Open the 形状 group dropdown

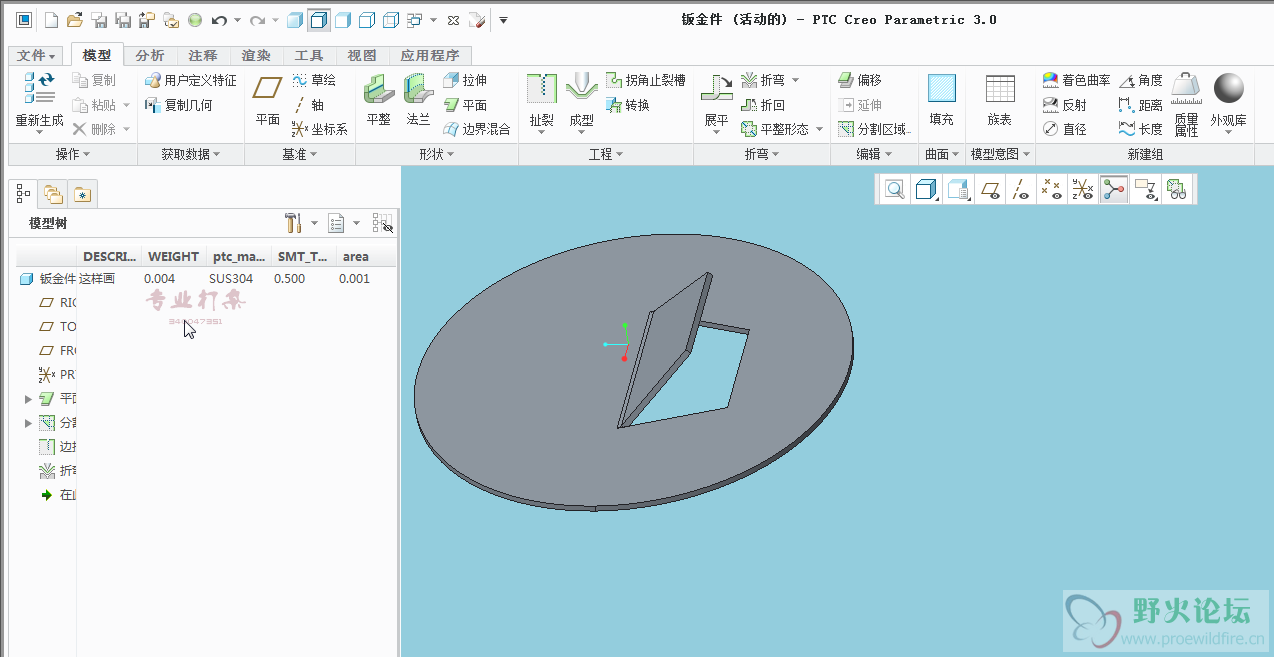coord(436,154)
